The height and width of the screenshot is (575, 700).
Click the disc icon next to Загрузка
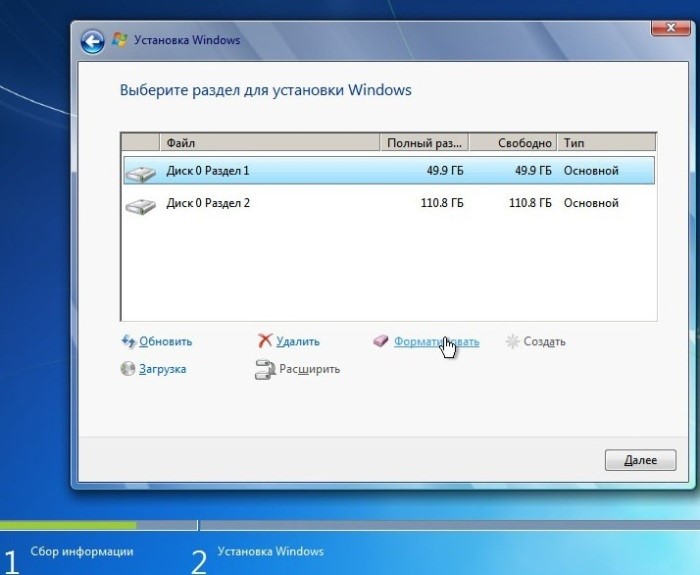point(128,369)
